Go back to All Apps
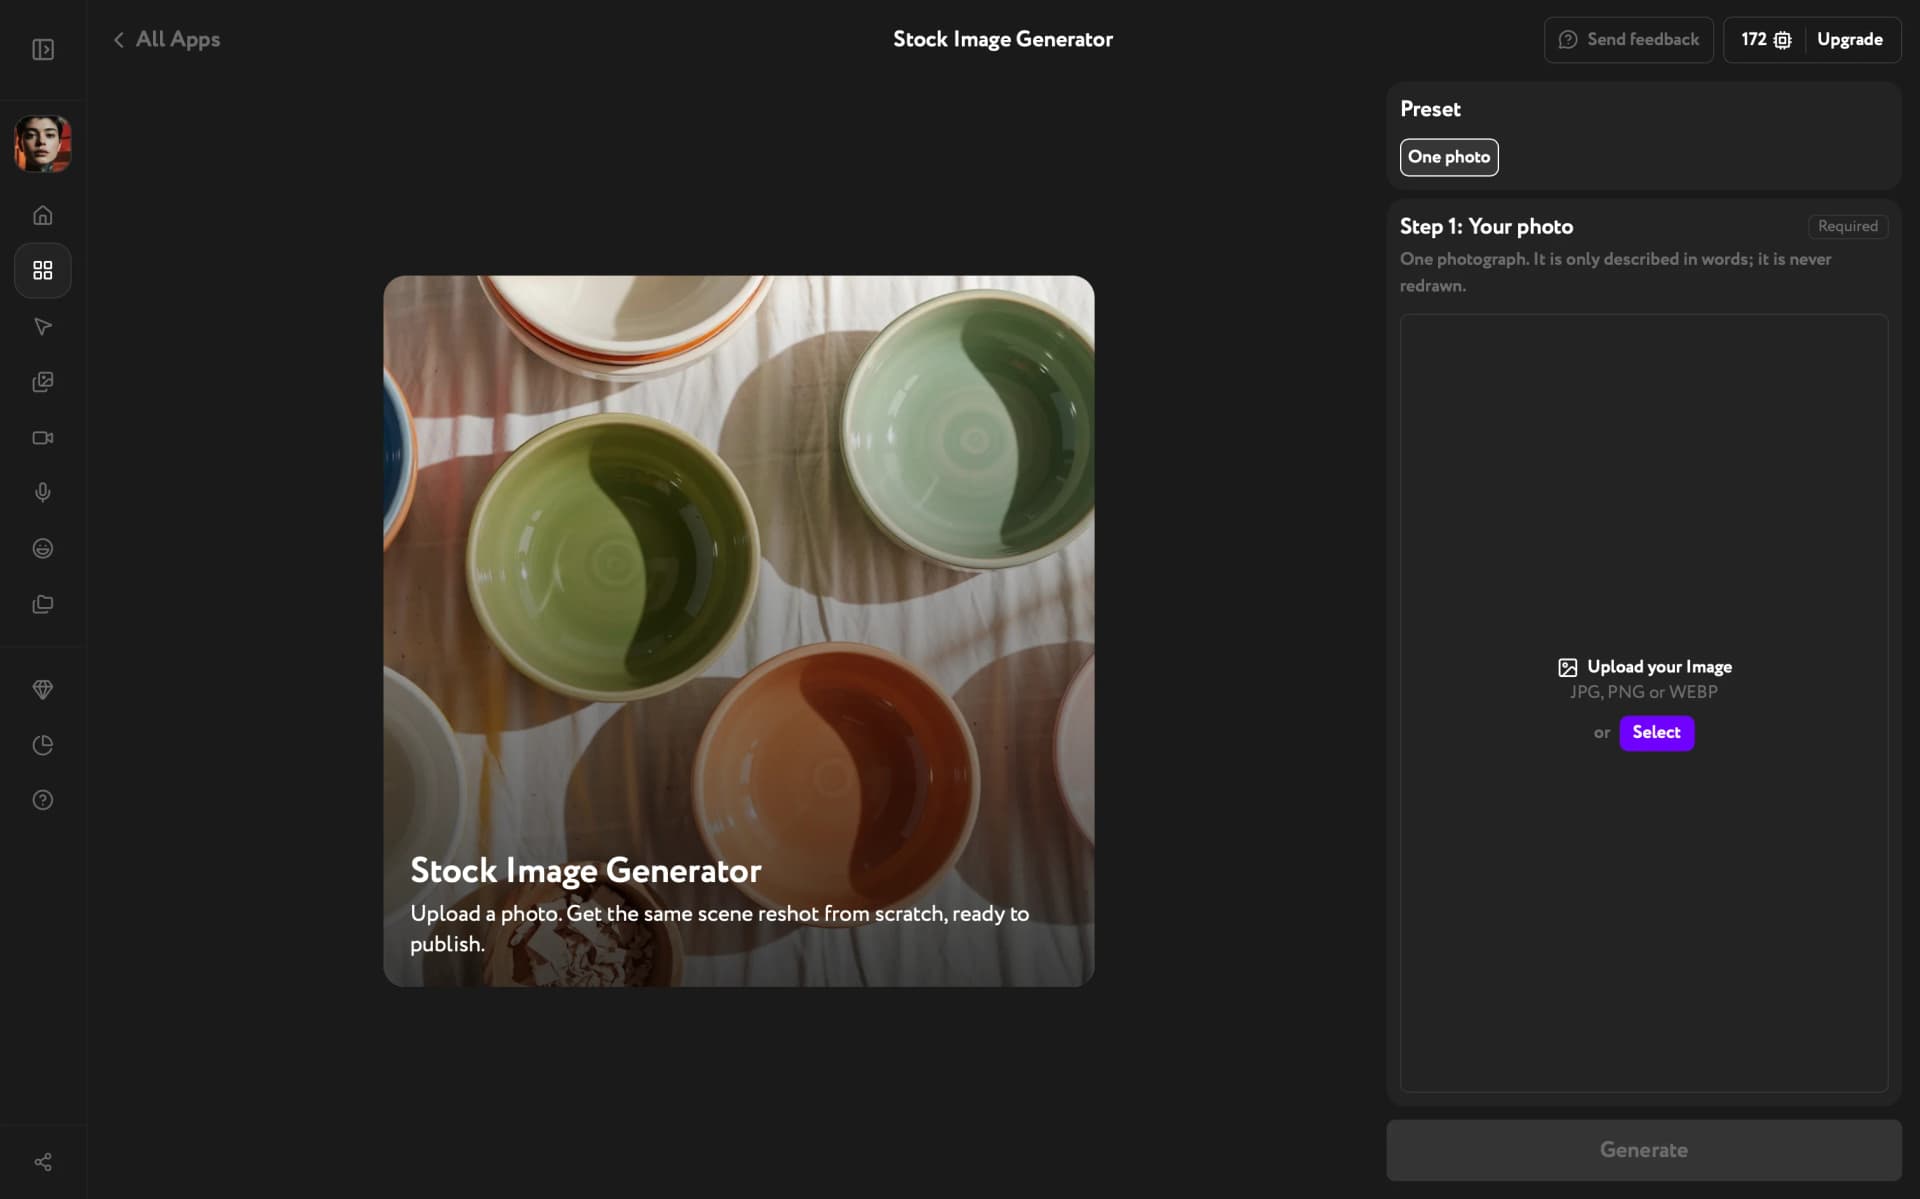The height and width of the screenshot is (1199, 1920). (166, 39)
